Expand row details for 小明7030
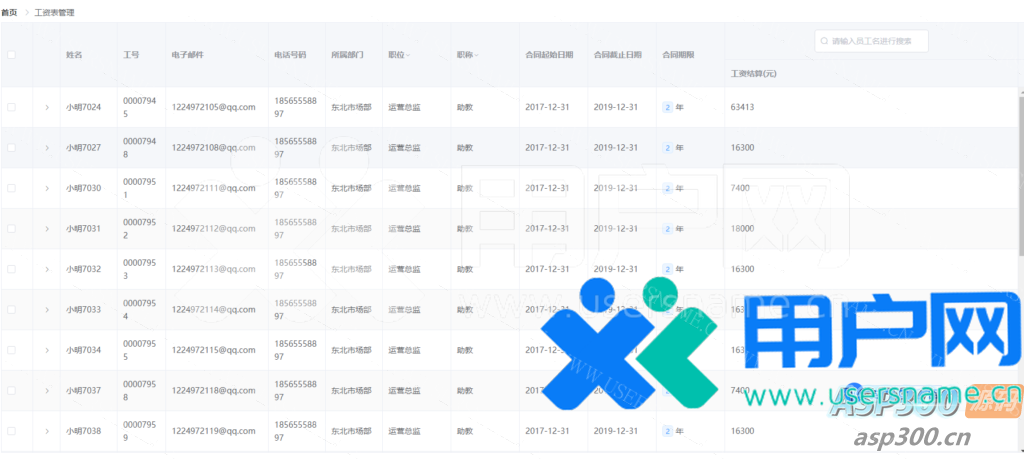 coord(46,188)
